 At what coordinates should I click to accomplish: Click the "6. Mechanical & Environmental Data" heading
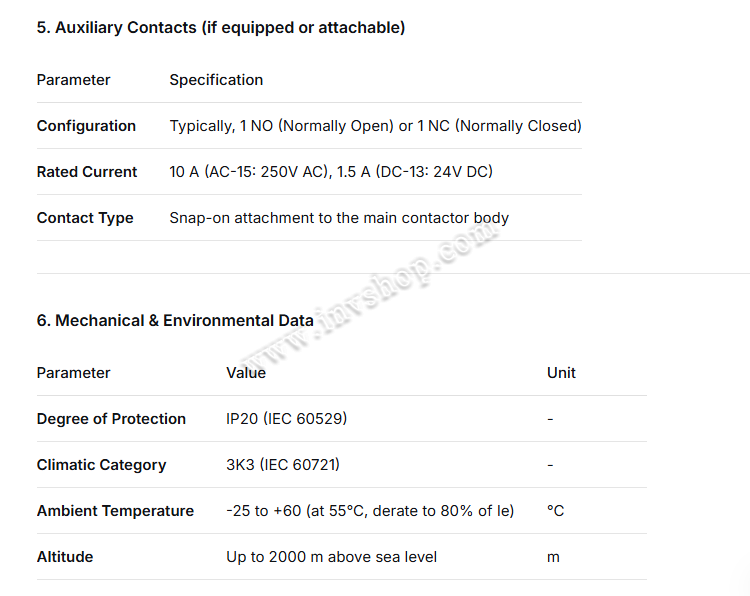point(175,321)
